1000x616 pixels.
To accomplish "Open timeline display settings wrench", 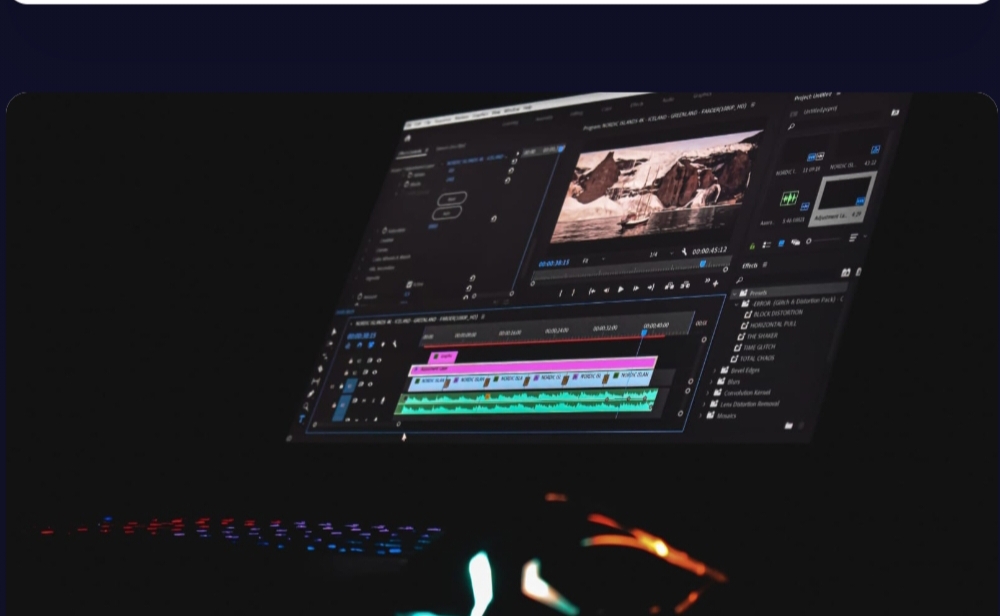I will pyautogui.click(x=394, y=344).
